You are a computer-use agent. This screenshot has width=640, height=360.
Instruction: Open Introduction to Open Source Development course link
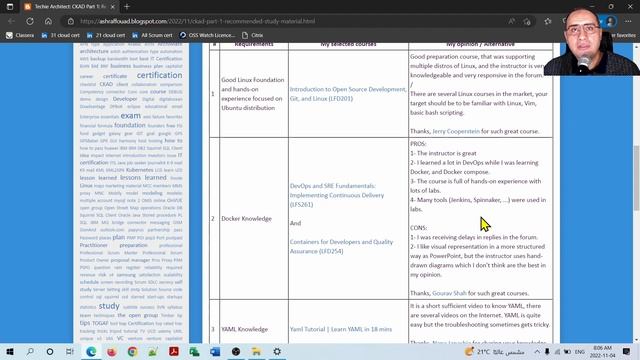[348, 94]
